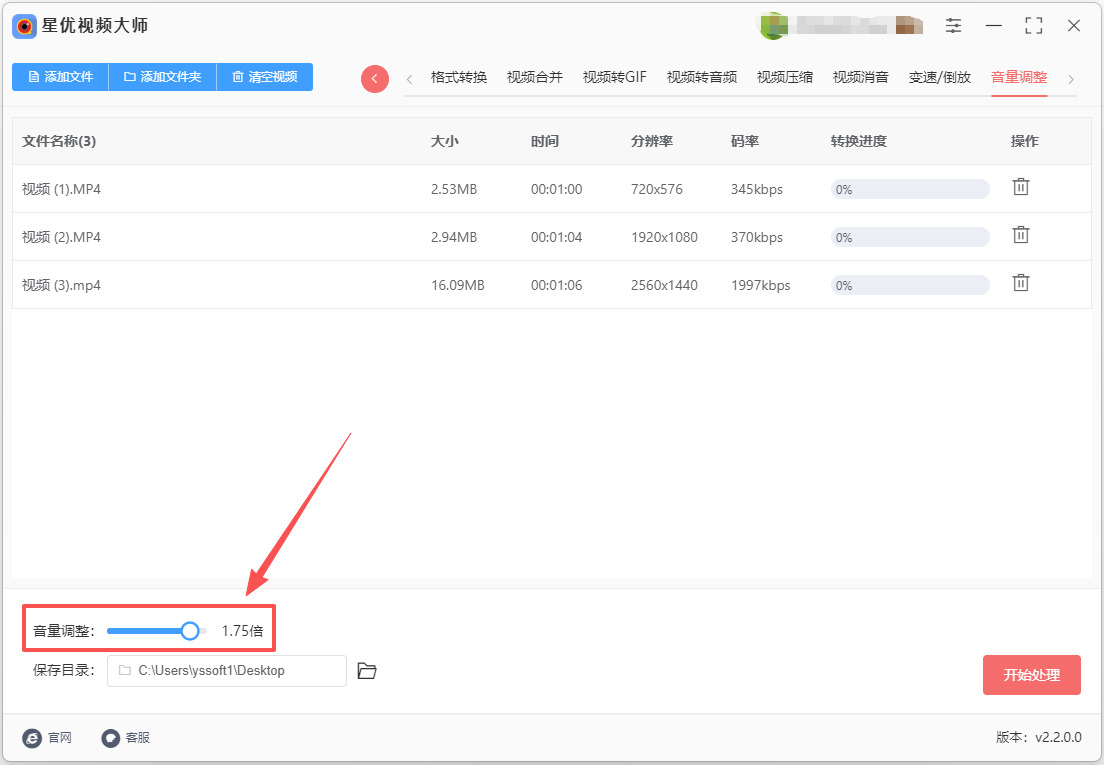Click the 时间 column header
The width and height of the screenshot is (1104, 765).
[545, 141]
